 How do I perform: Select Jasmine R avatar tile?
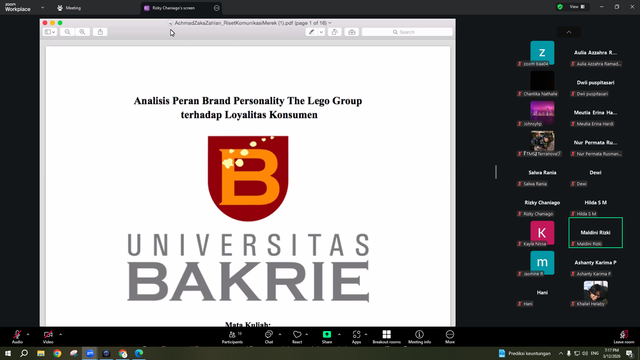[x=542, y=263]
